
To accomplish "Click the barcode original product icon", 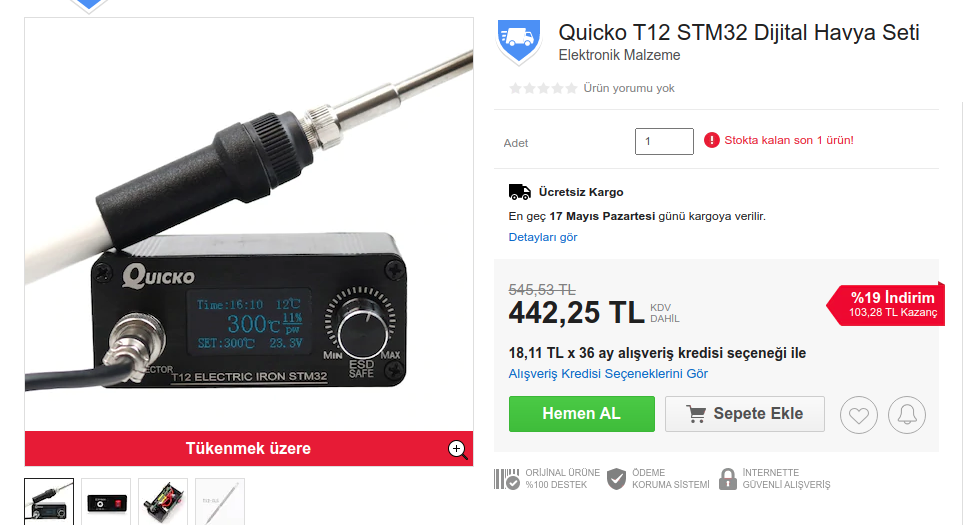I will [507, 479].
